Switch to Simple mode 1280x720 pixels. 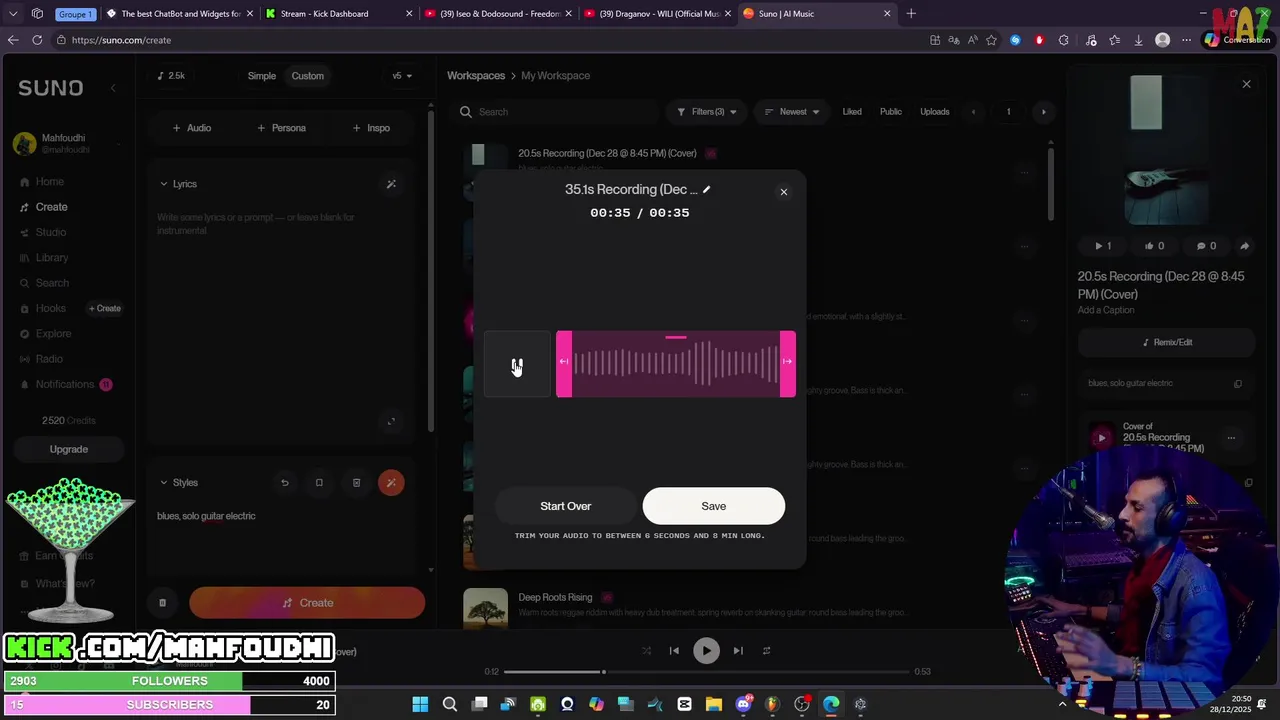(x=262, y=76)
